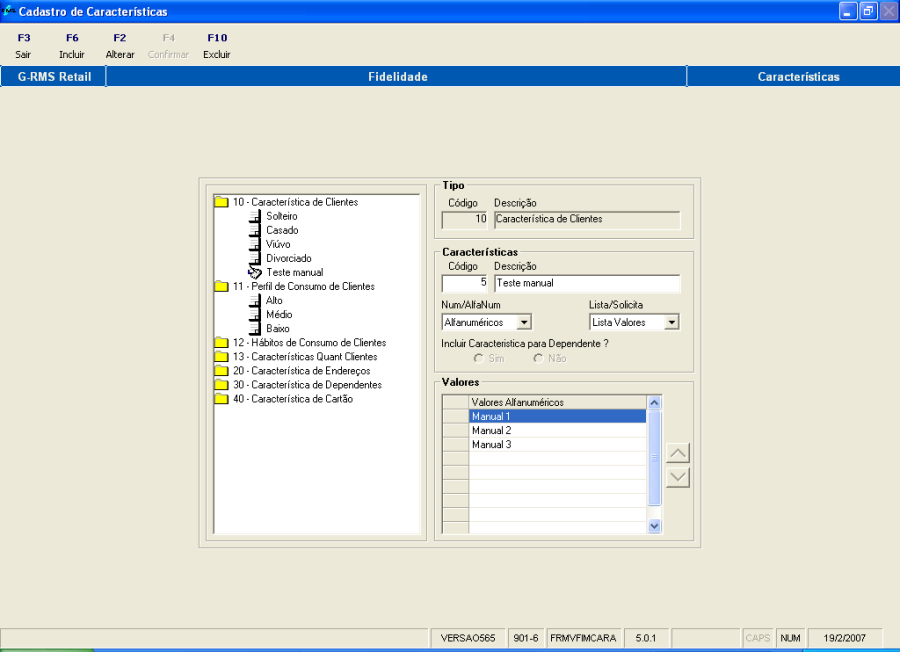The height and width of the screenshot is (652, 900).
Task: Select the Teste manual tree entry
Action: (x=294, y=273)
